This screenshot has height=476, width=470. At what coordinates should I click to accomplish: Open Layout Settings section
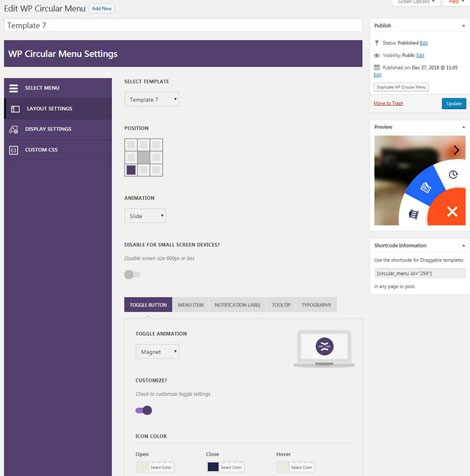[58, 109]
